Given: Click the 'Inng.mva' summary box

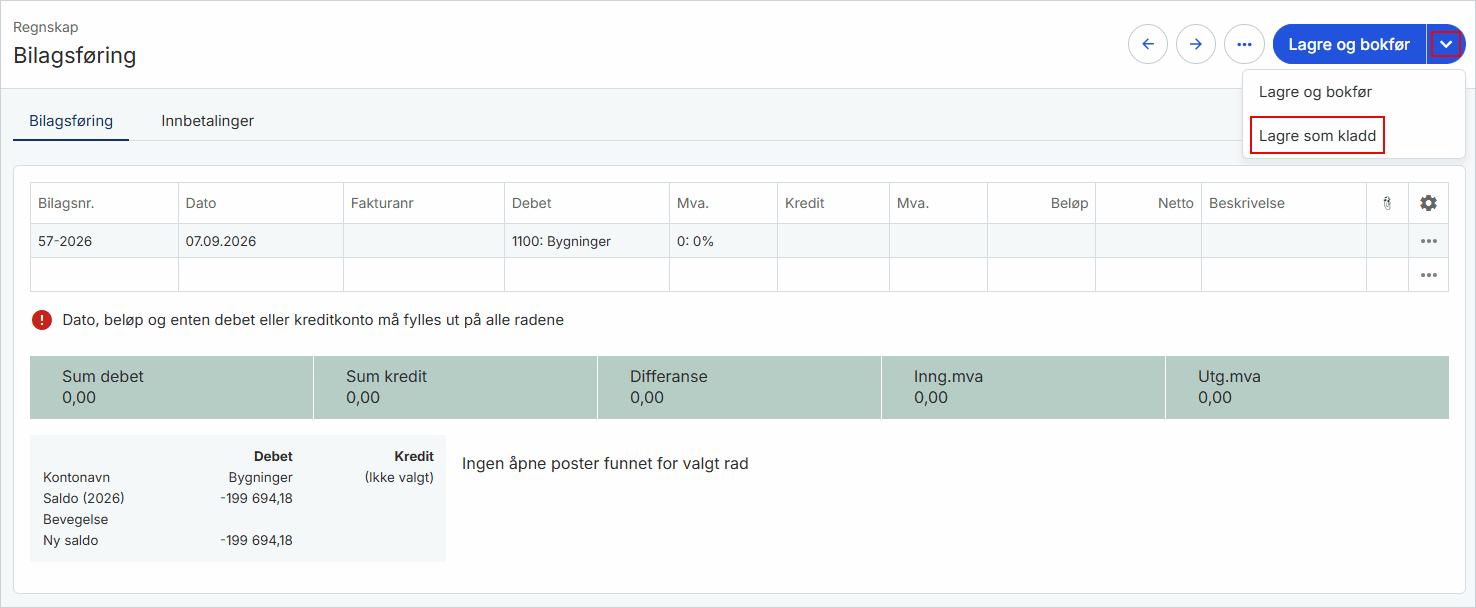Looking at the screenshot, I should [1024, 387].
